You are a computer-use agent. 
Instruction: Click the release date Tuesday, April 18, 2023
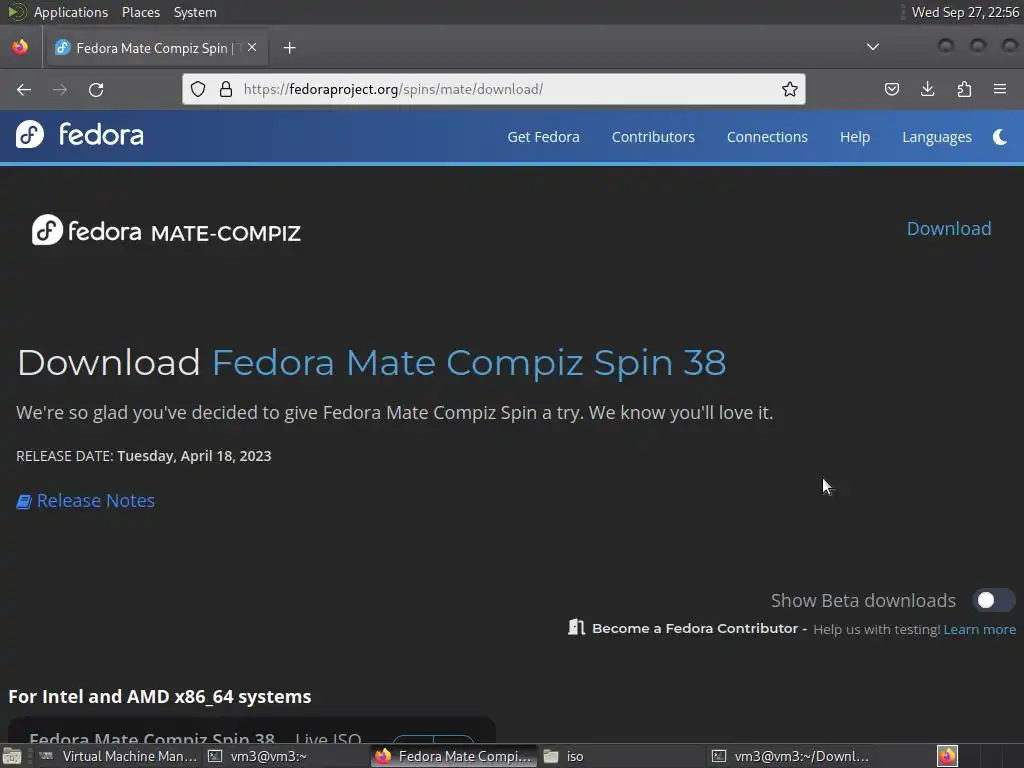pyautogui.click(x=194, y=456)
